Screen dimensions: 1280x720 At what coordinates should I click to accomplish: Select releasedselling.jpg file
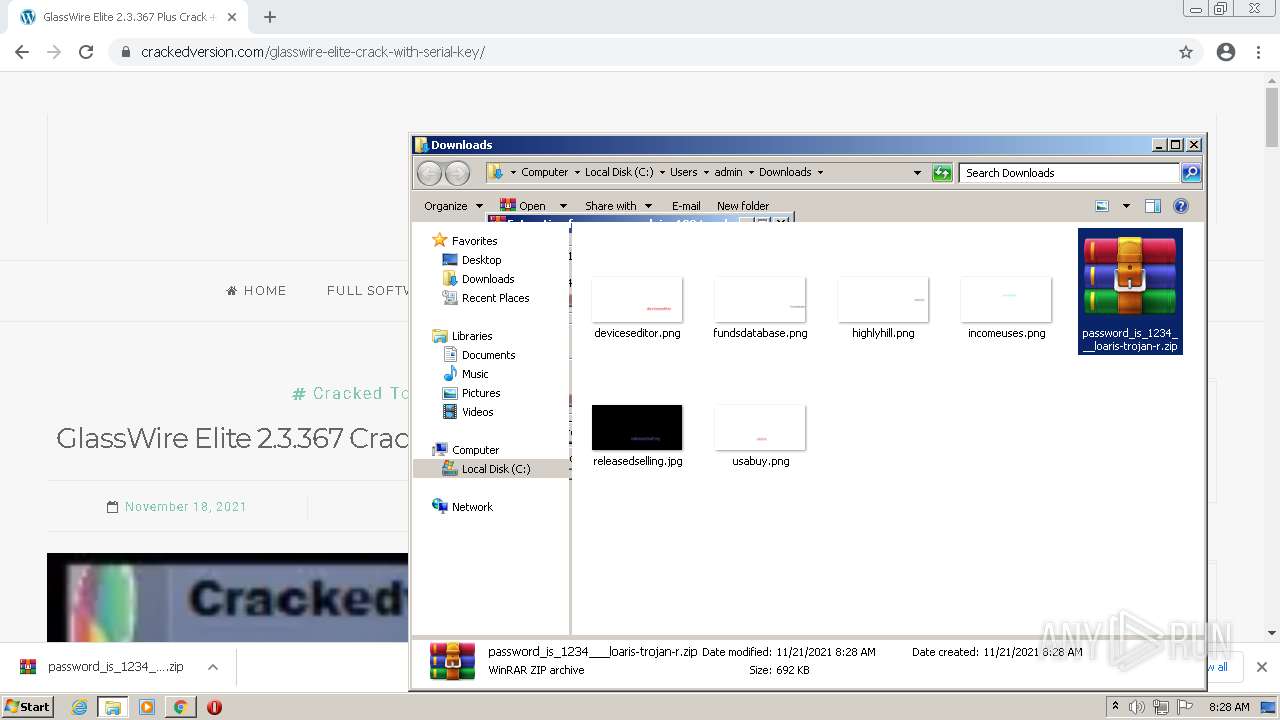[637, 437]
